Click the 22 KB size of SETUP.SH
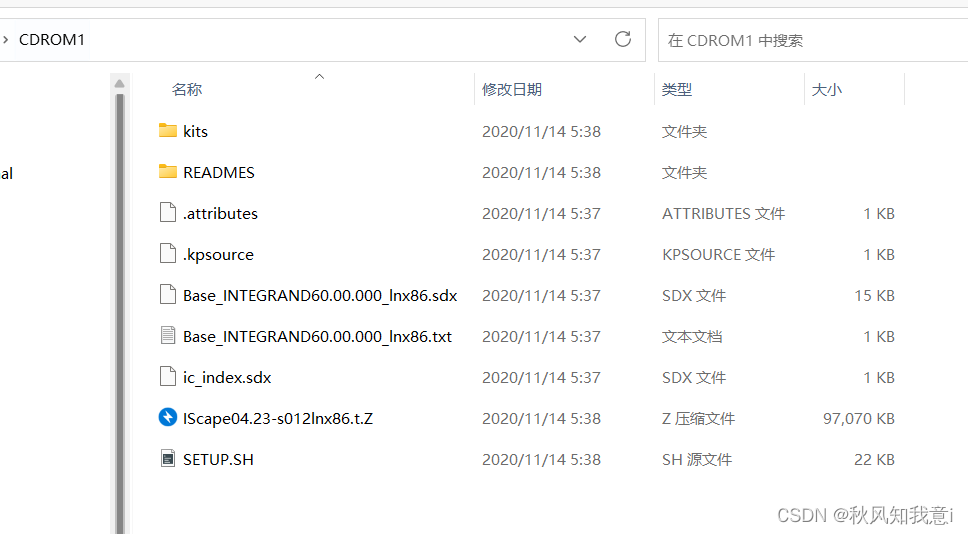The height and width of the screenshot is (534, 968). (x=874, y=459)
